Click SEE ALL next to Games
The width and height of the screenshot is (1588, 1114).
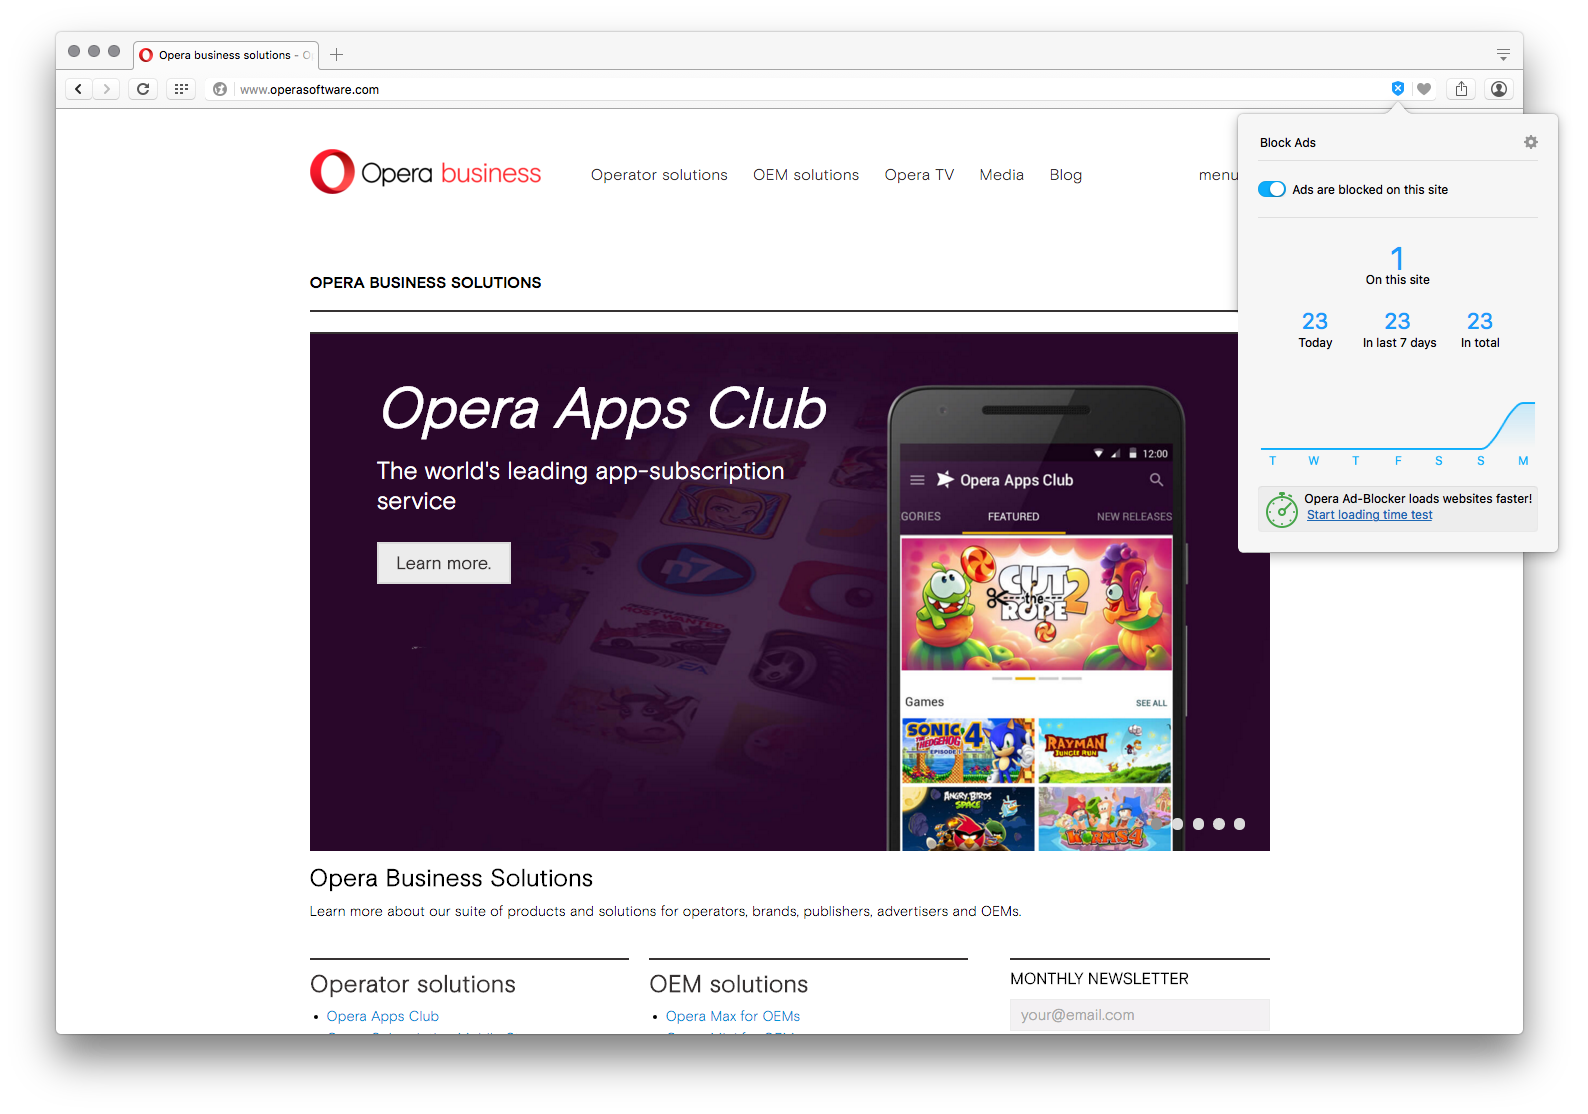click(x=1151, y=703)
